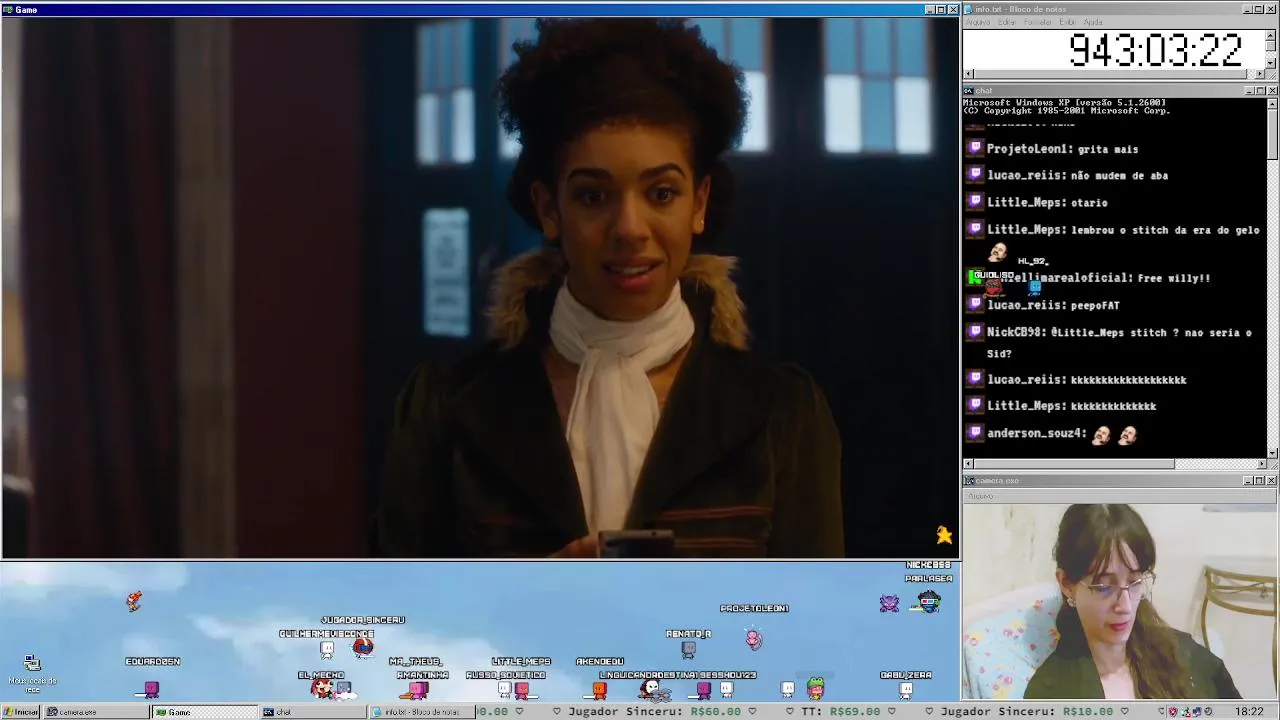Open the Formatar menu in Bloco de notas
This screenshot has width=1280, height=720.
coord(1038,22)
